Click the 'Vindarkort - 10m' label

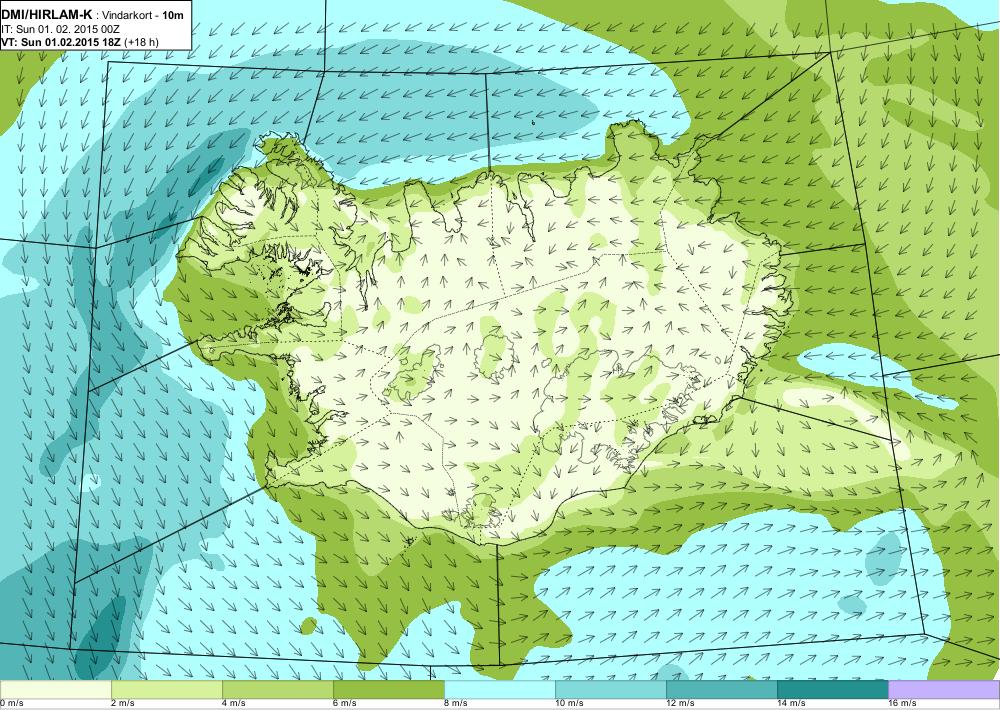click(141, 15)
